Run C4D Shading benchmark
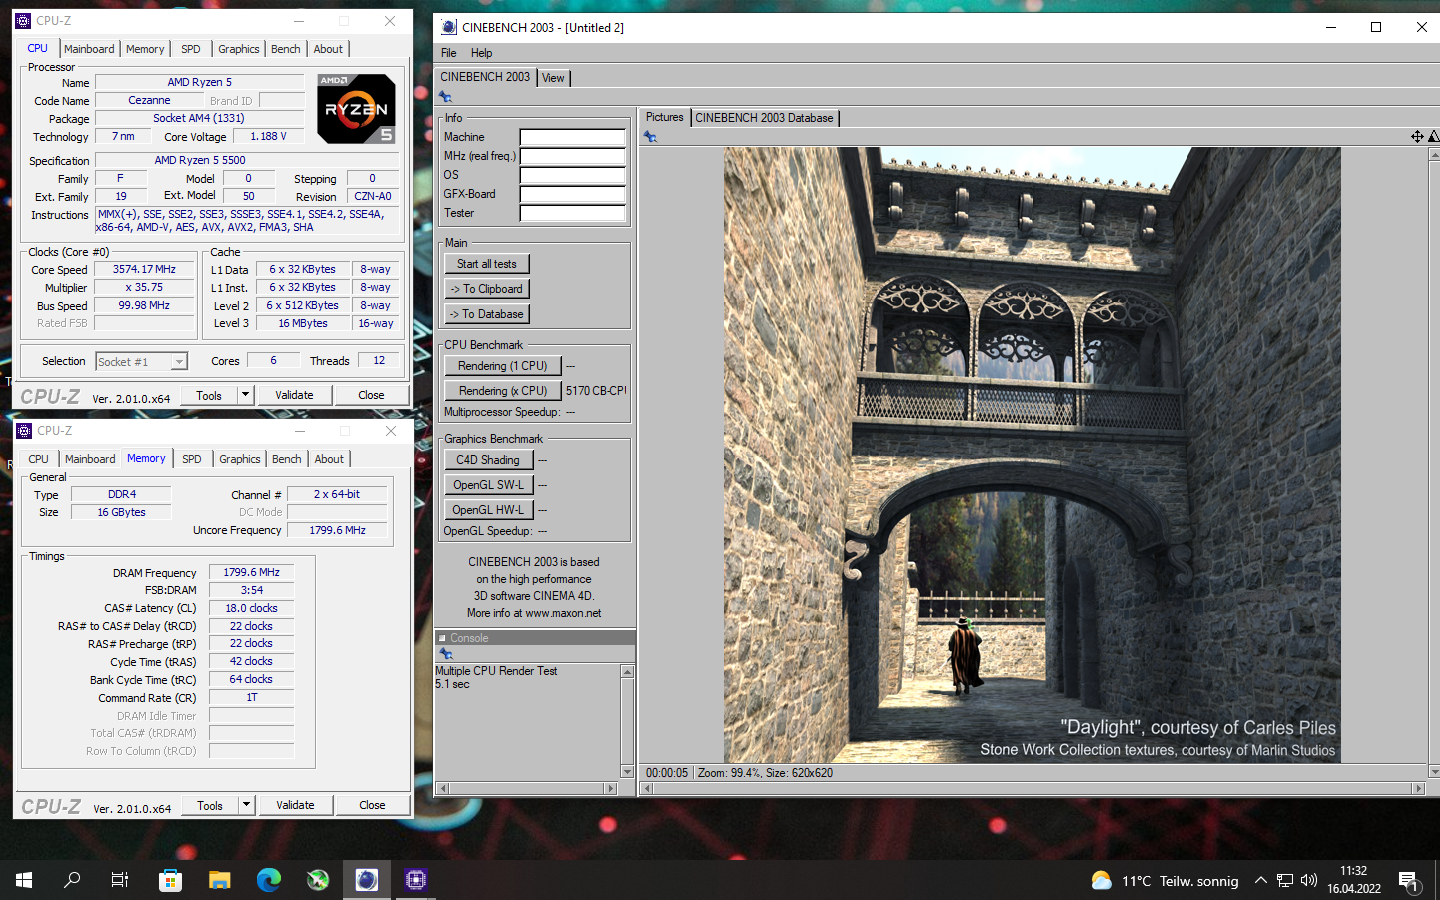This screenshot has width=1440, height=900. coord(488,460)
